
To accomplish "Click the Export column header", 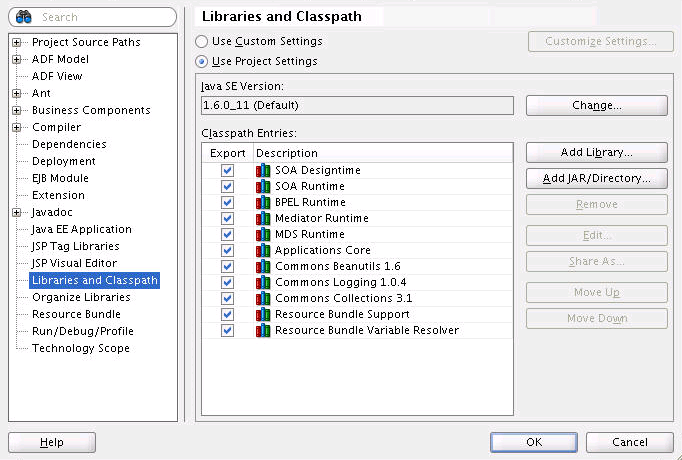I will point(227,153).
